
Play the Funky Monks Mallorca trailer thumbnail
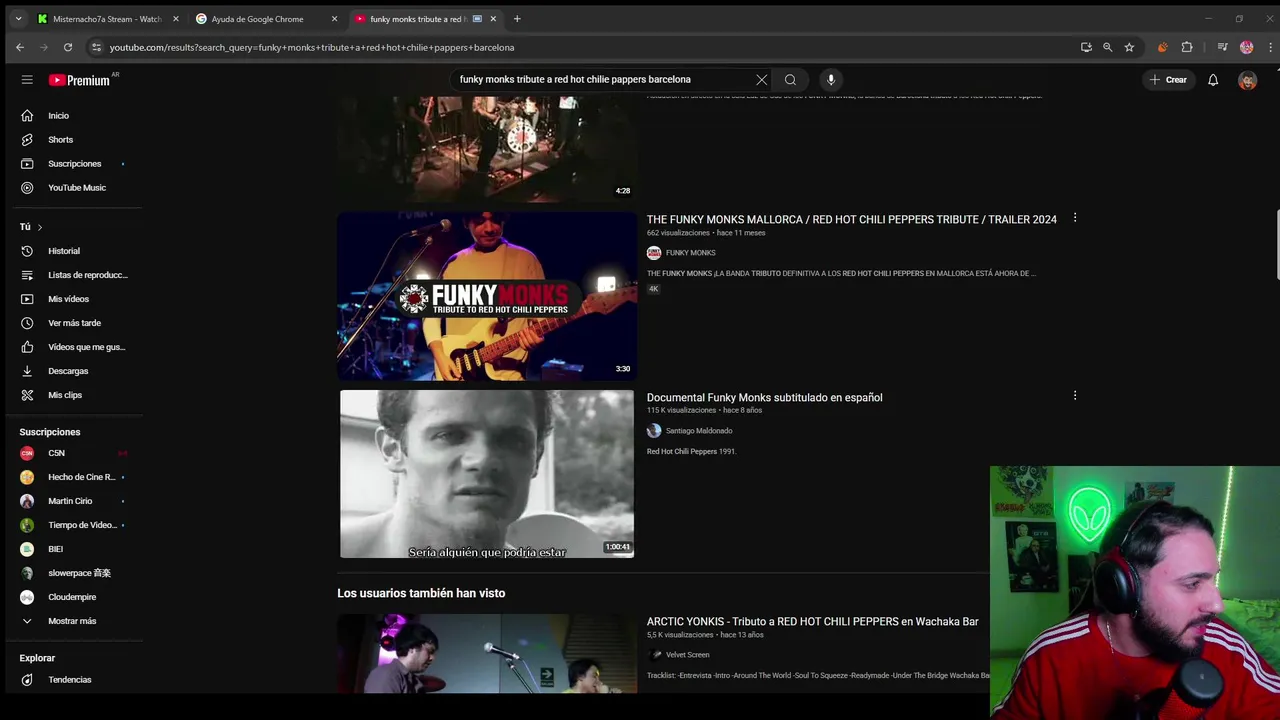tap(487, 296)
